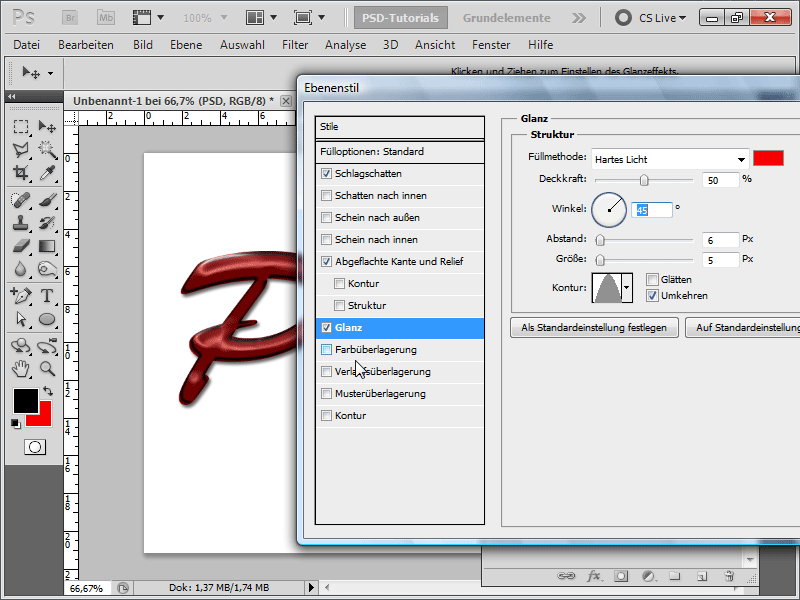Screen dimensions: 800x600
Task: Enable Farbüberlagerung checkbox
Action: 326,349
